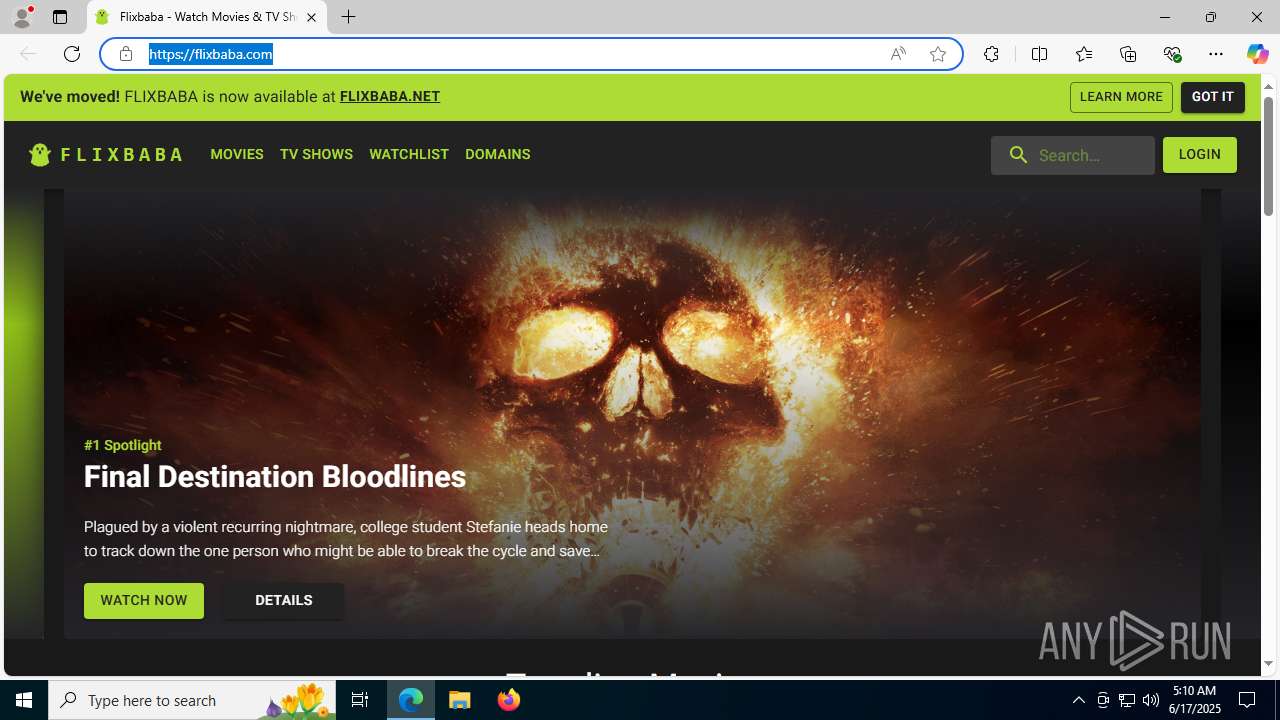Open Final Destination Bloodlines title
Screen dimensions: 1280x720
coord(275,477)
